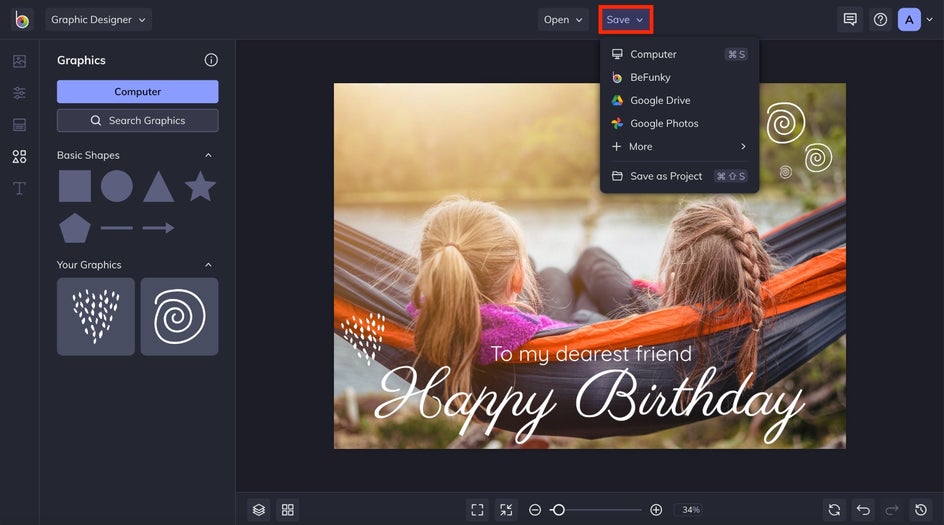The image size is (944, 525).
Task: Select the largest spiral on canvas
Action: [x=786, y=123]
